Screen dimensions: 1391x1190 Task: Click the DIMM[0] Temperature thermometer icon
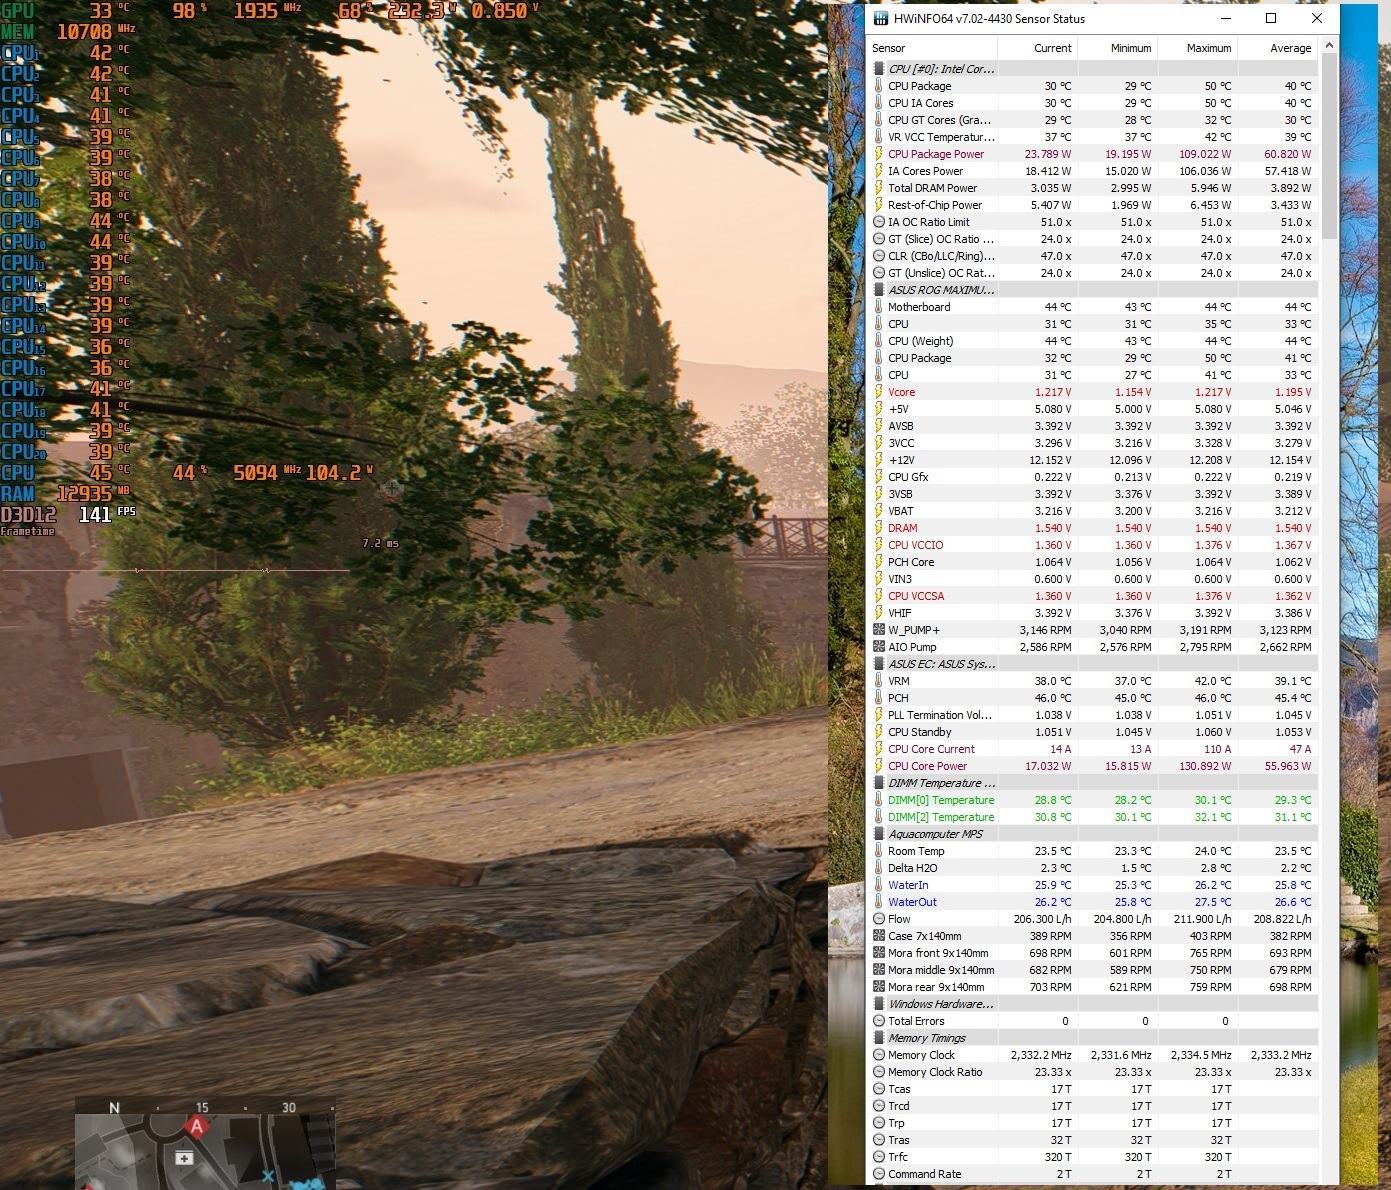pos(879,800)
